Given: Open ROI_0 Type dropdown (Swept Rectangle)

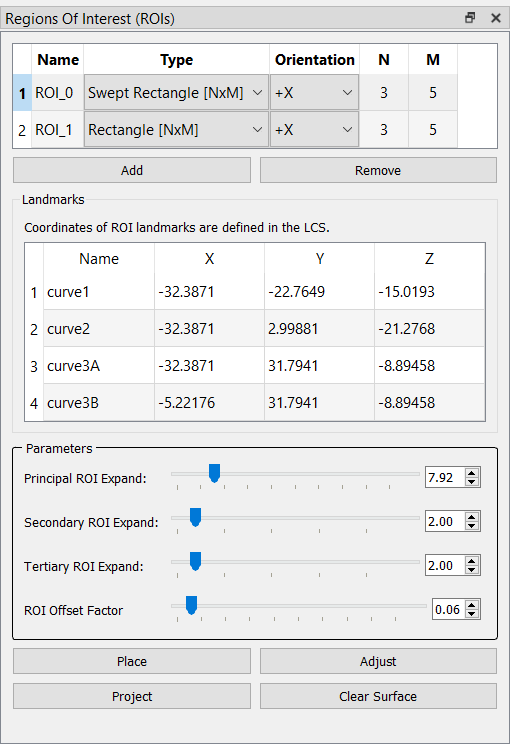Looking at the screenshot, I should click(x=176, y=93).
